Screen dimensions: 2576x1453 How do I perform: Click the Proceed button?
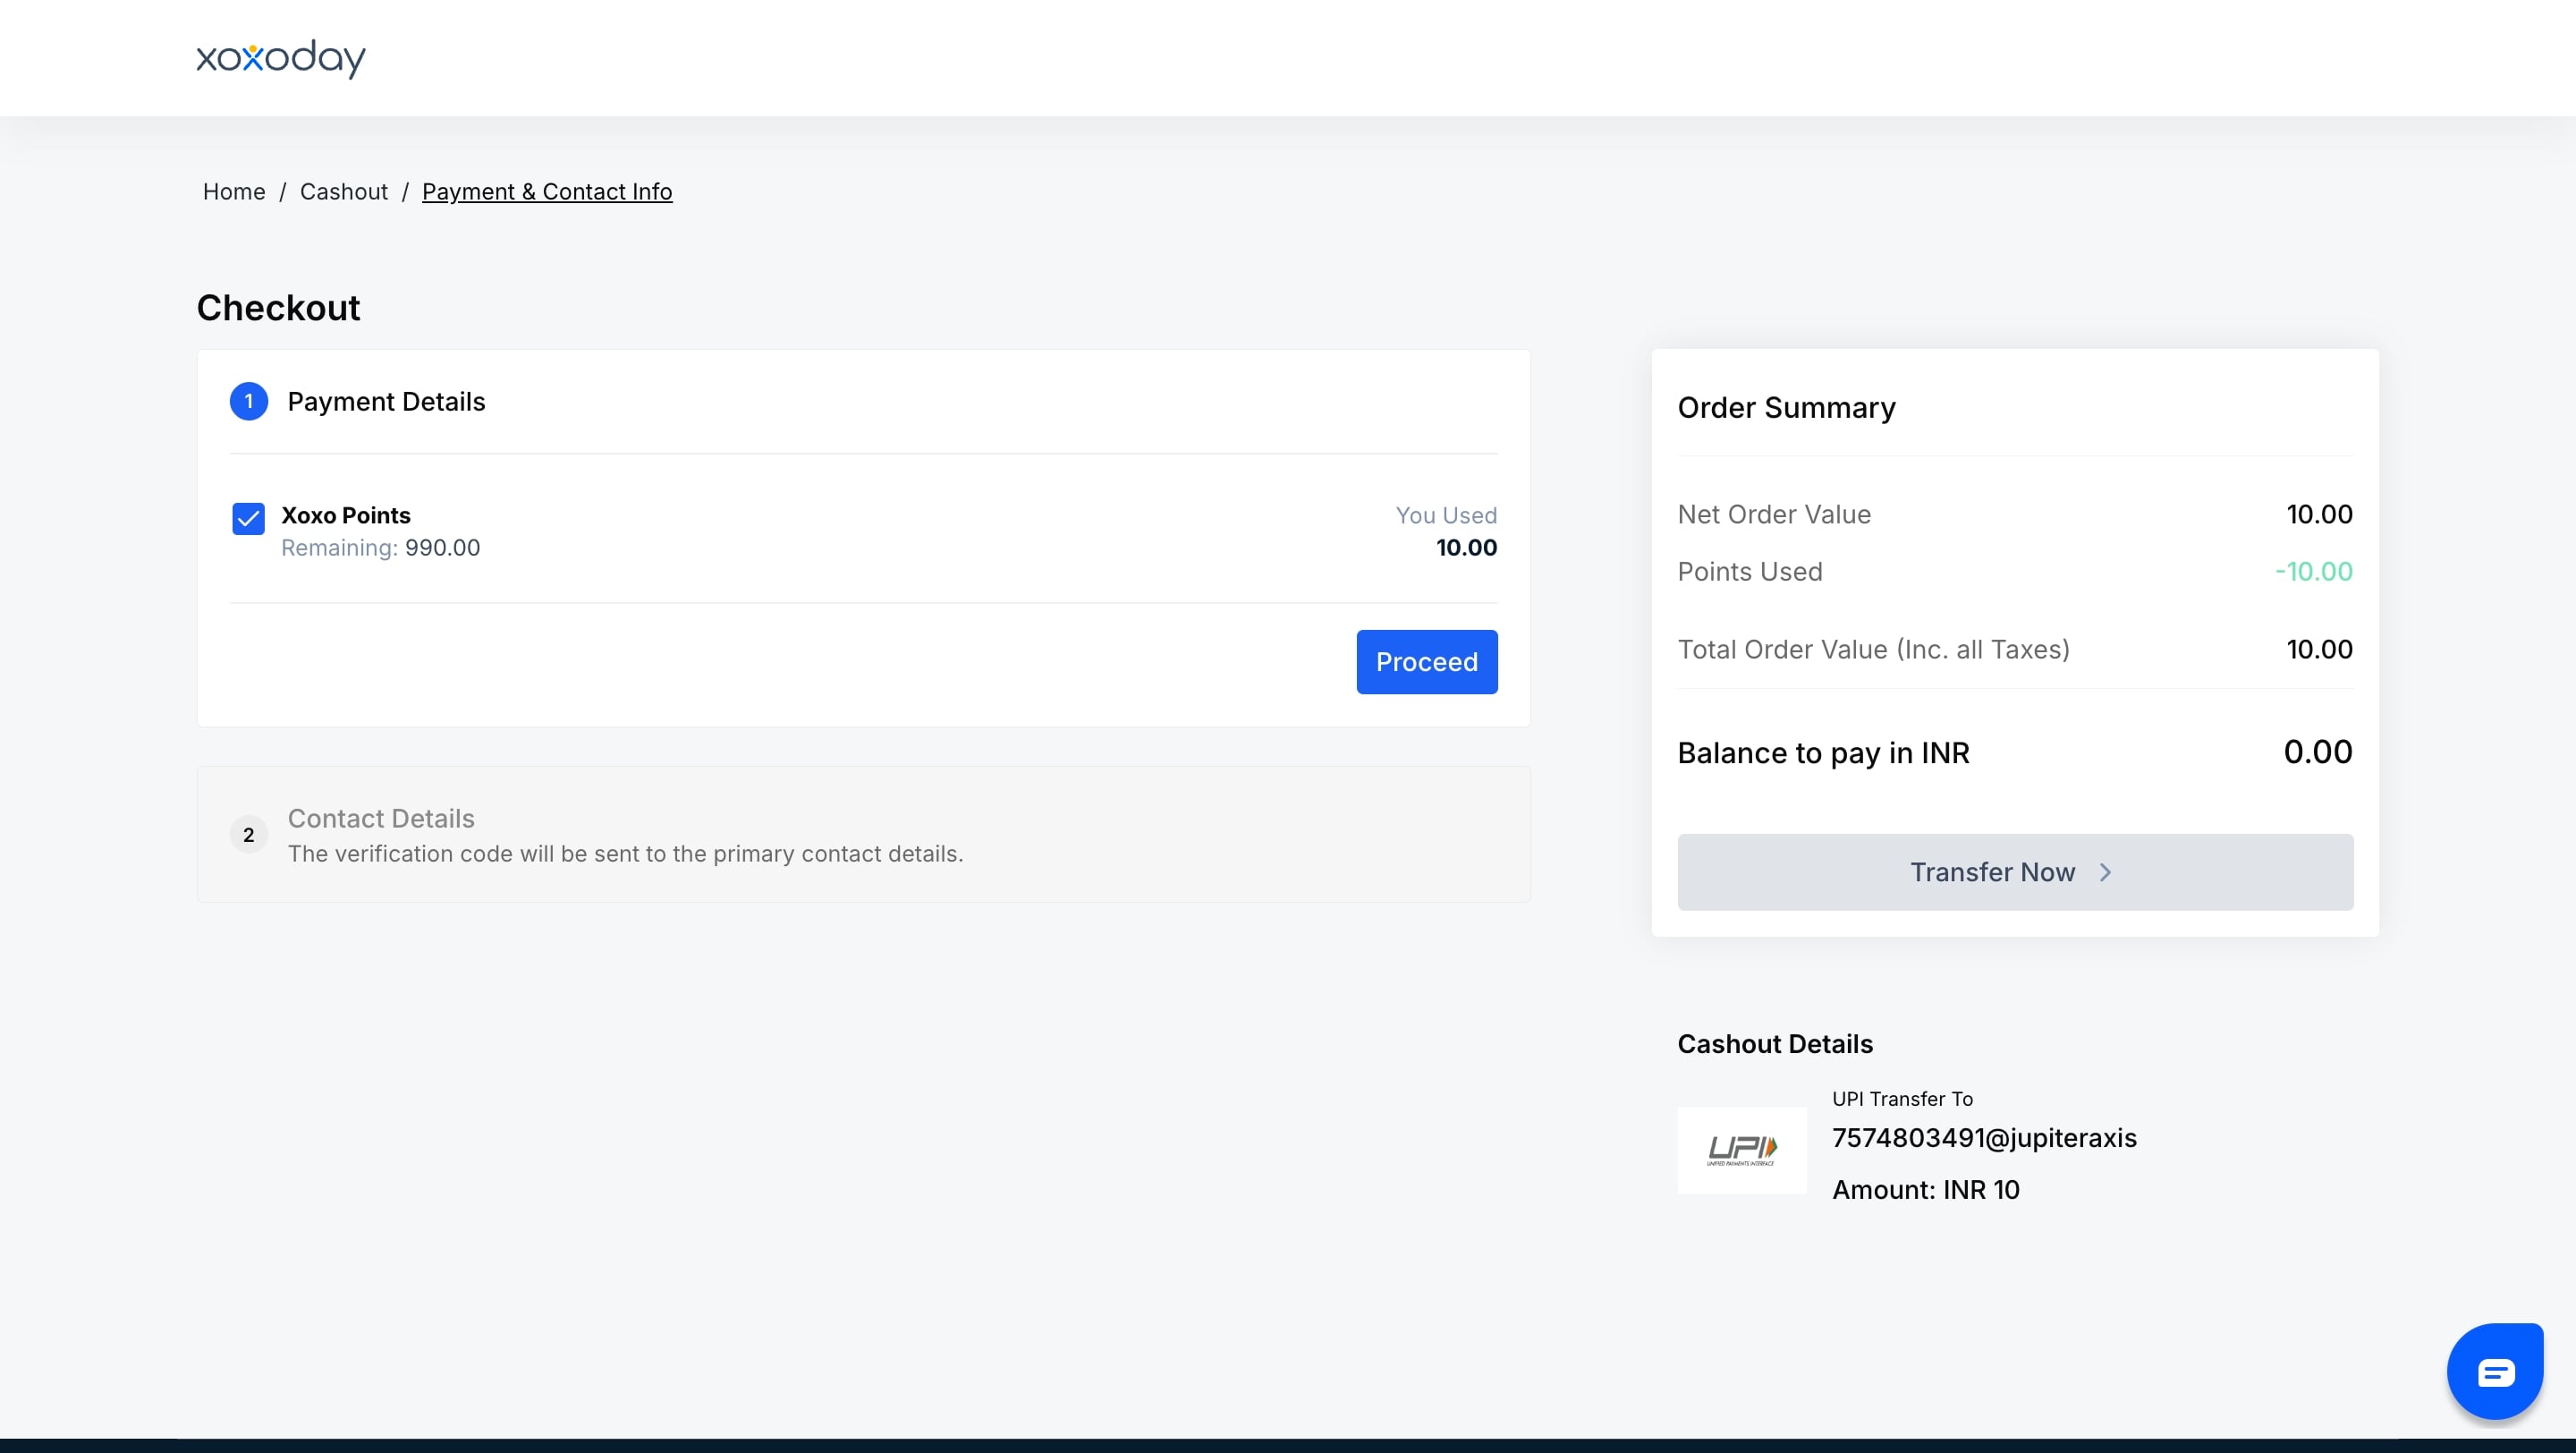(1427, 662)
